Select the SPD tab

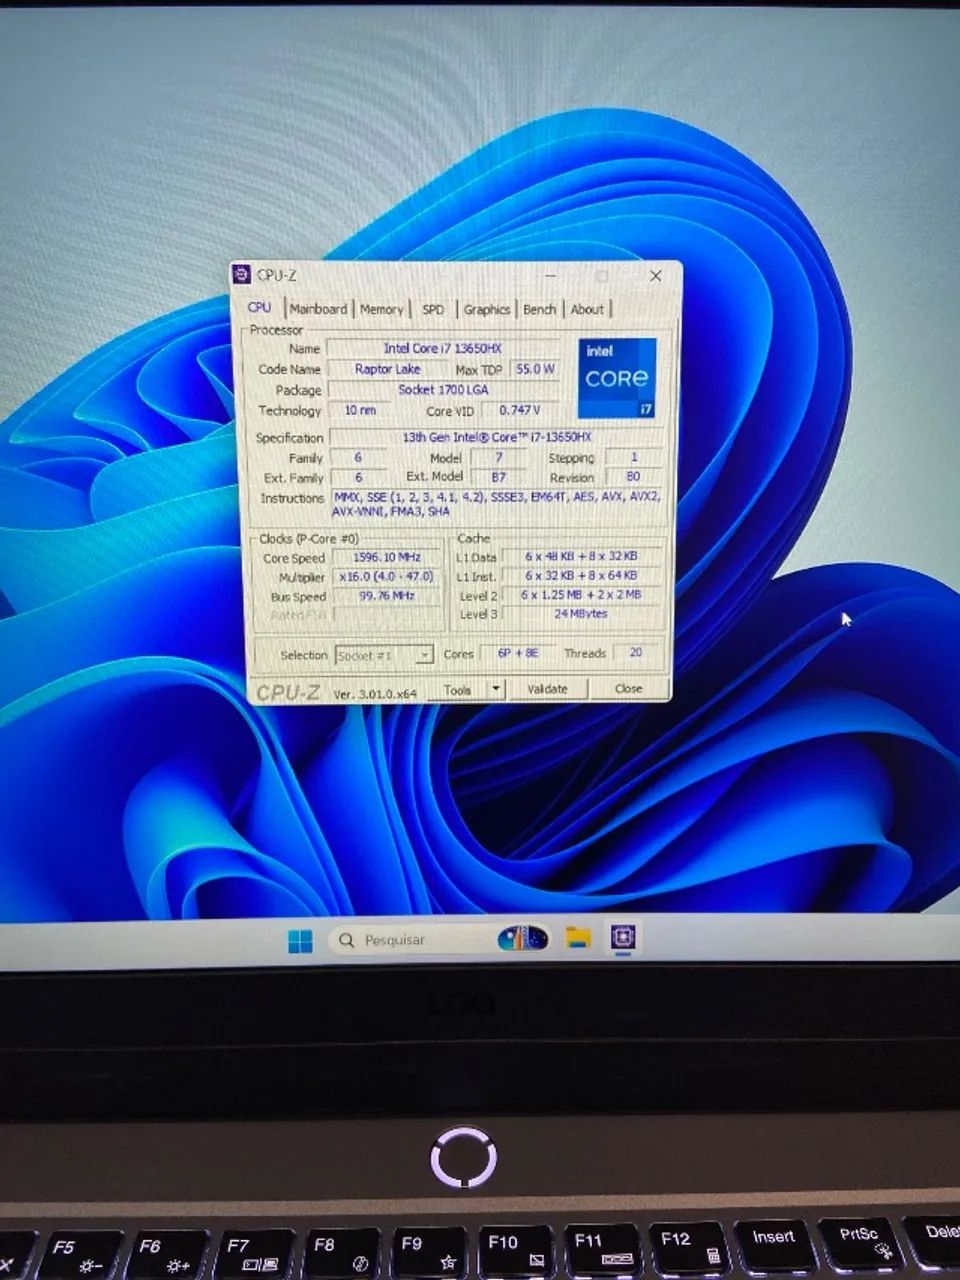pyautogui.click(x=433, y=309)
